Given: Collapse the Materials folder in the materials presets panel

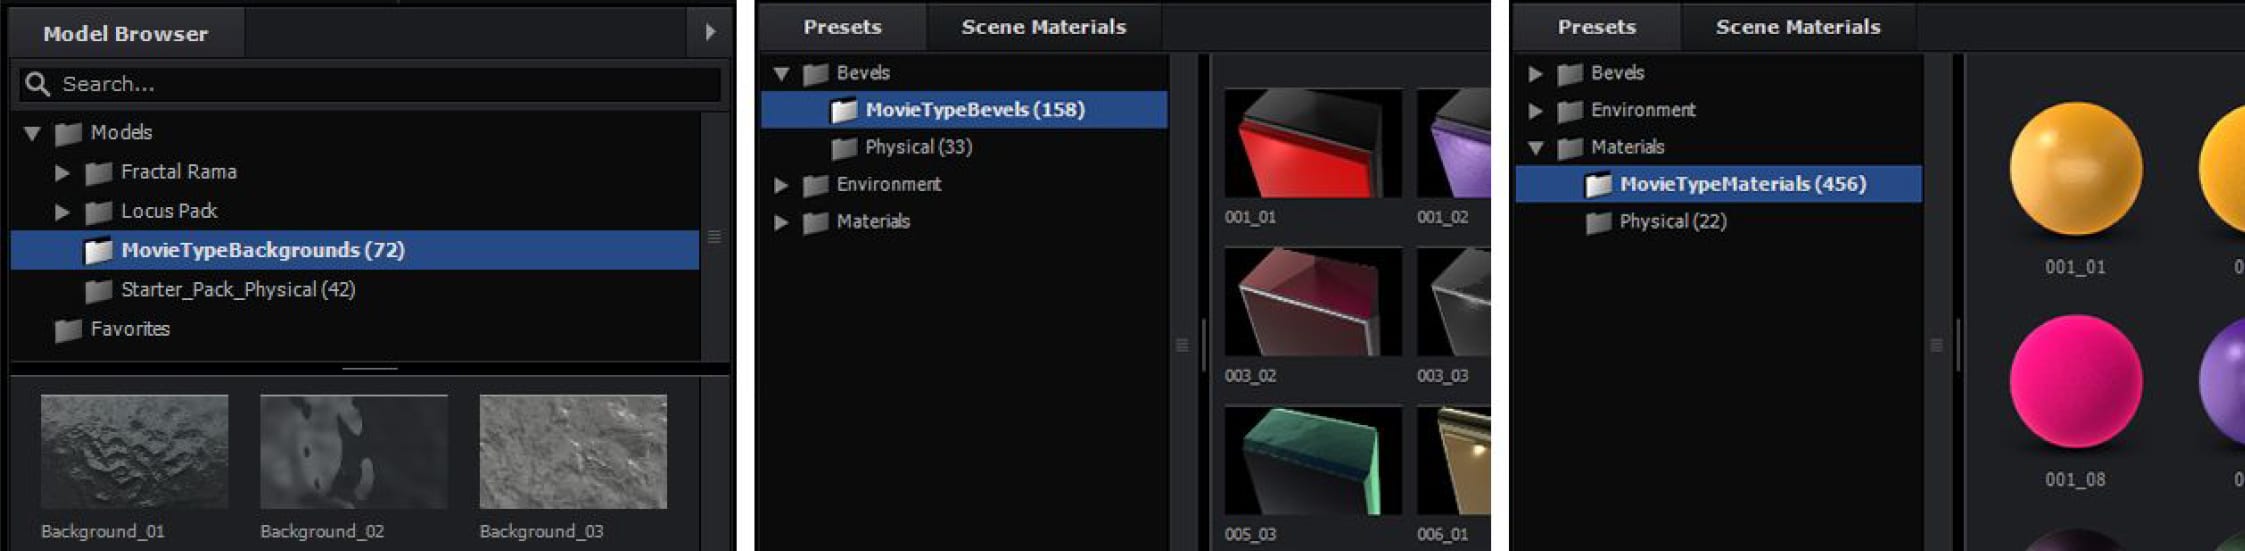Looking at the screenshot, I should 1535,148.
